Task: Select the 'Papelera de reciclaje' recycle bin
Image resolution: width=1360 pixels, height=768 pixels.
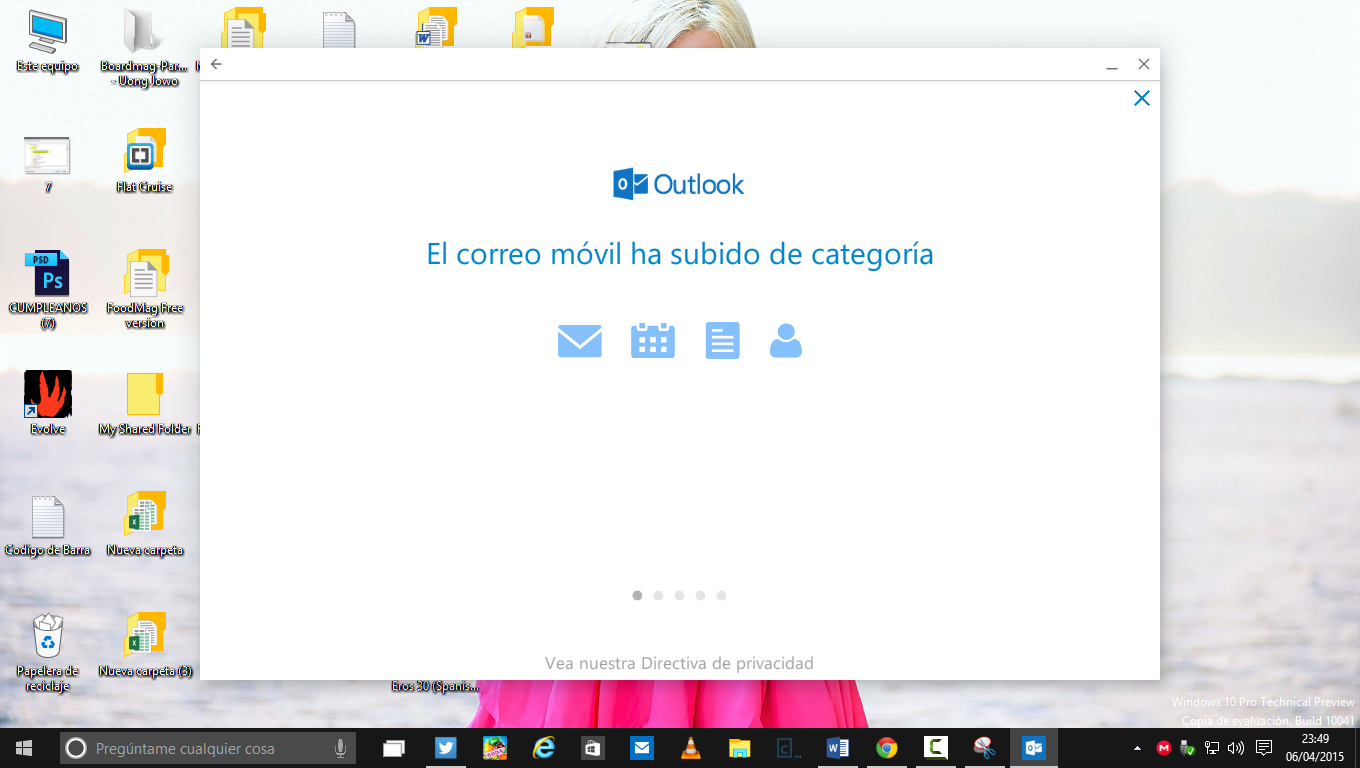Action: (47, 652)
